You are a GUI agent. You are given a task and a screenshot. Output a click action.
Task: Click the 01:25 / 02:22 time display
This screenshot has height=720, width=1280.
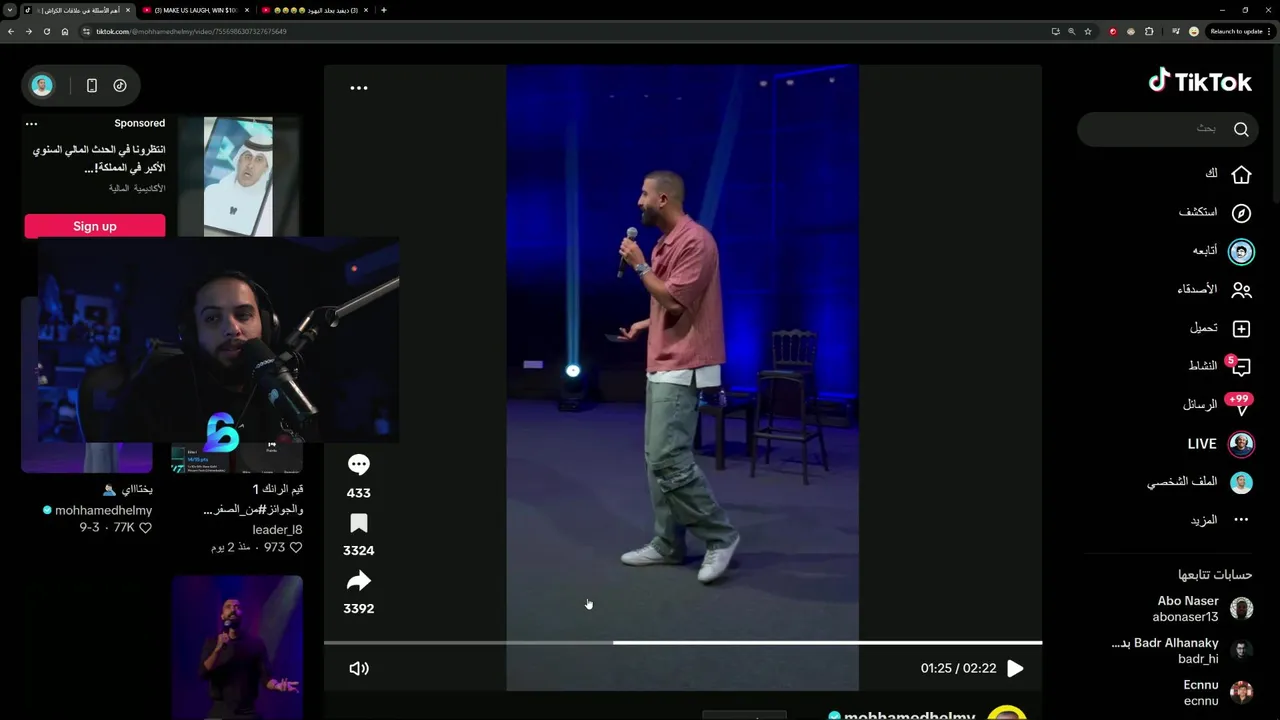958,668
